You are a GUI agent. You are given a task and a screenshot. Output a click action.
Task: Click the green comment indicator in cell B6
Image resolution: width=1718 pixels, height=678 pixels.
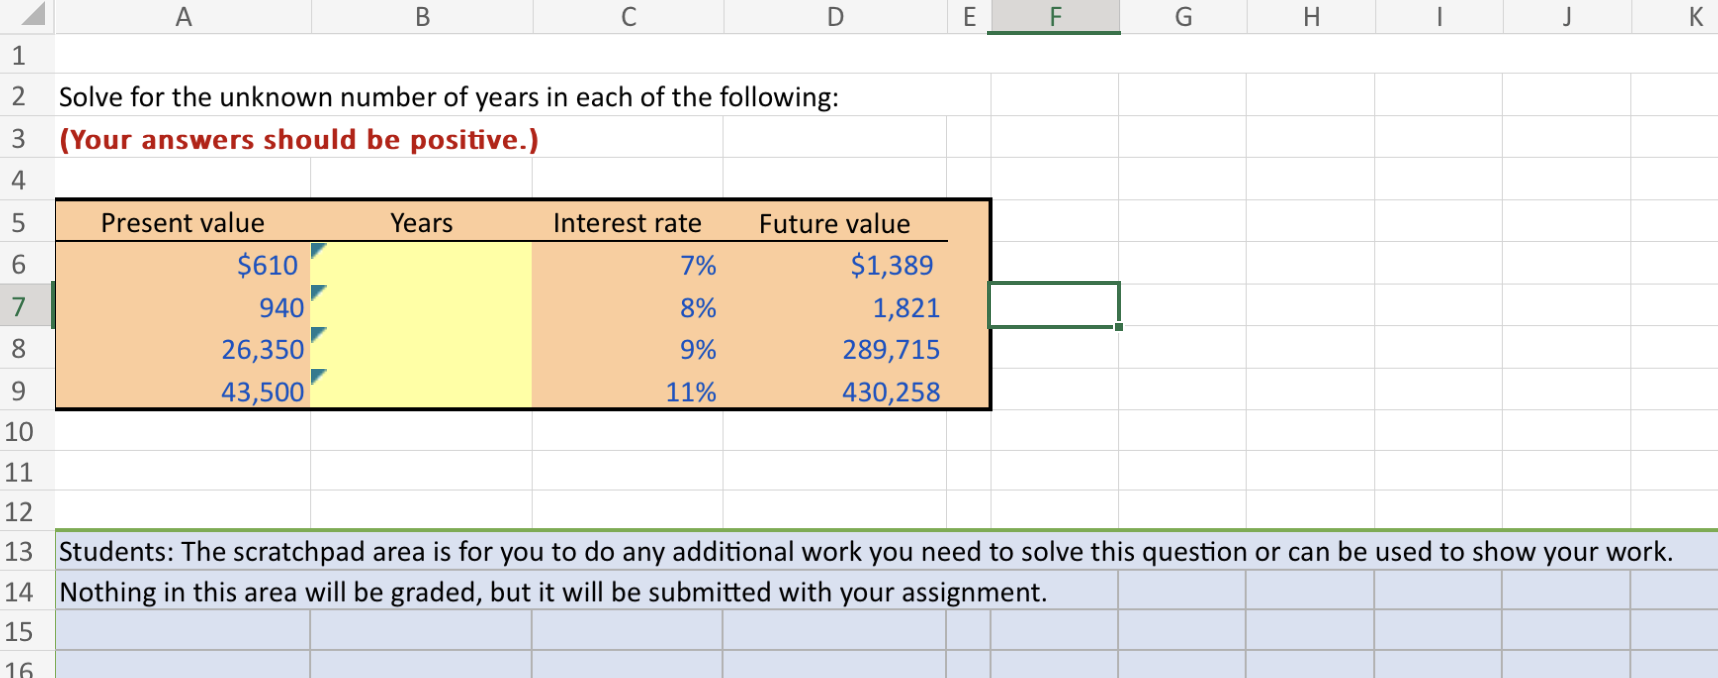pyautogui.click(x=319, y=248)
